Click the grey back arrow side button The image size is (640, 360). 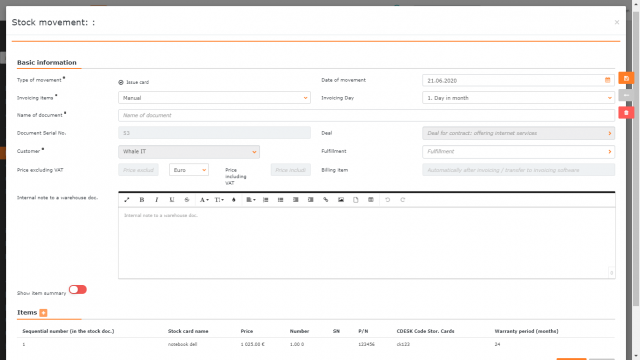pyautogui.click(x=626, y=95)
